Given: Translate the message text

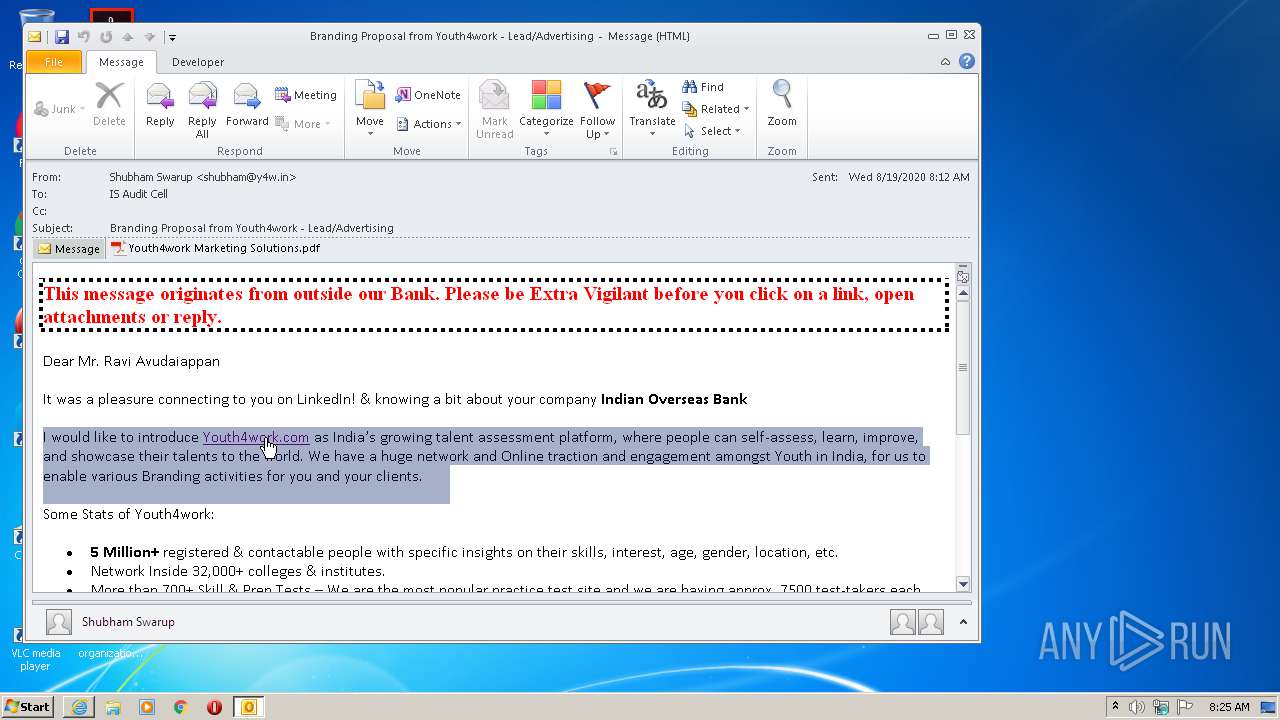Looking at the screenshot, I should pyautogui.click(x=652, y=109).
